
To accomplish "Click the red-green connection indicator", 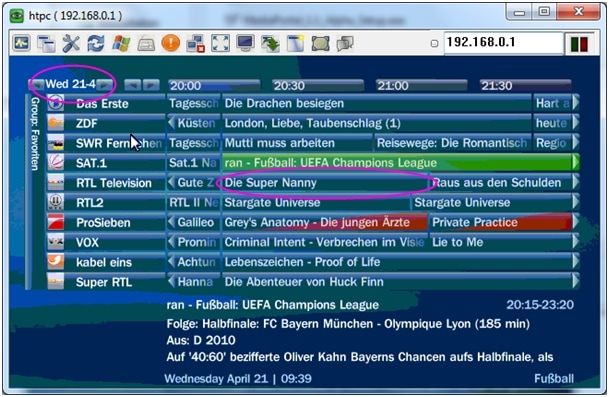I will [x=579, y=44].
